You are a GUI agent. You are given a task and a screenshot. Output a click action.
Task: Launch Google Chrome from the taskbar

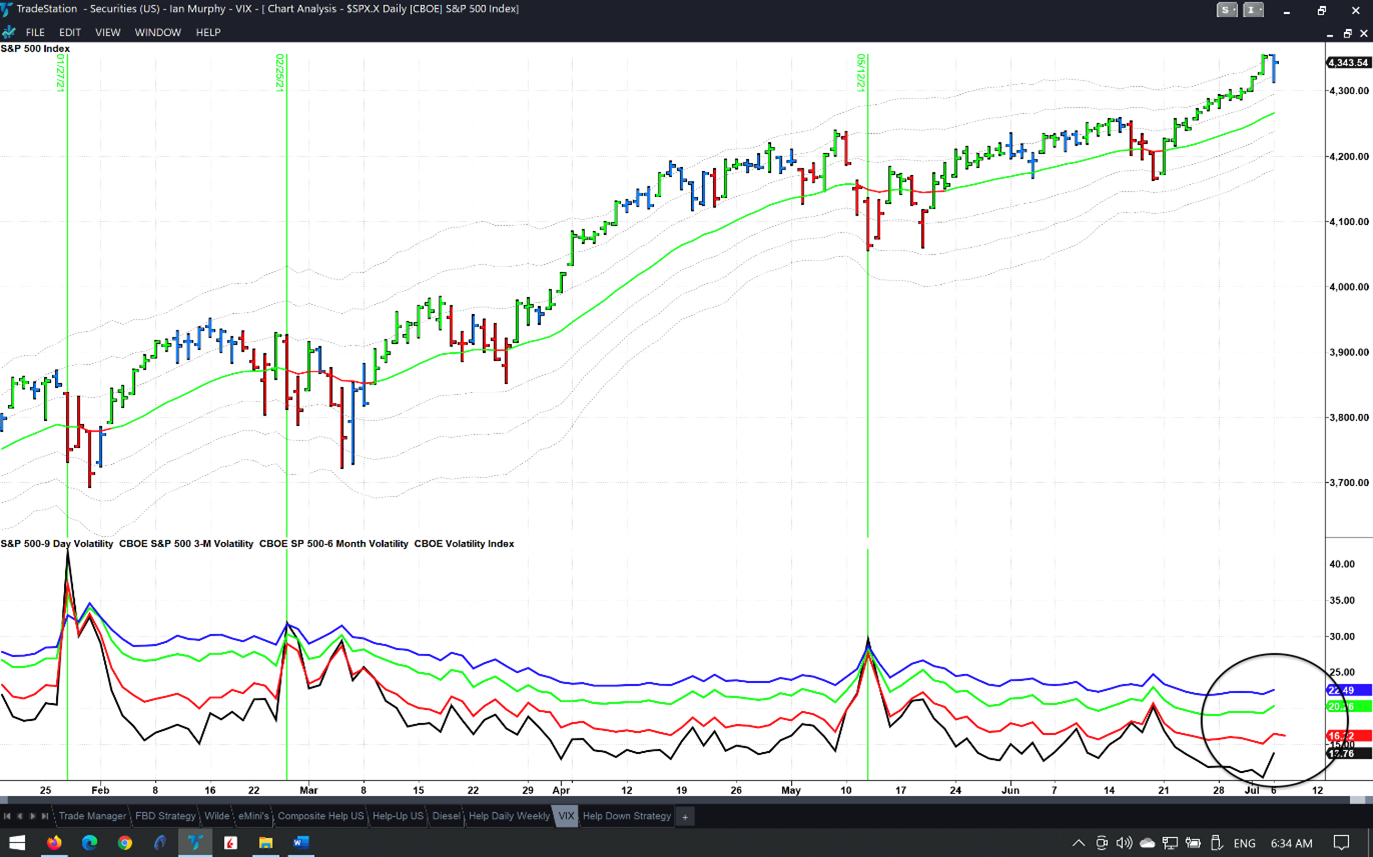(x=124, y=843)
